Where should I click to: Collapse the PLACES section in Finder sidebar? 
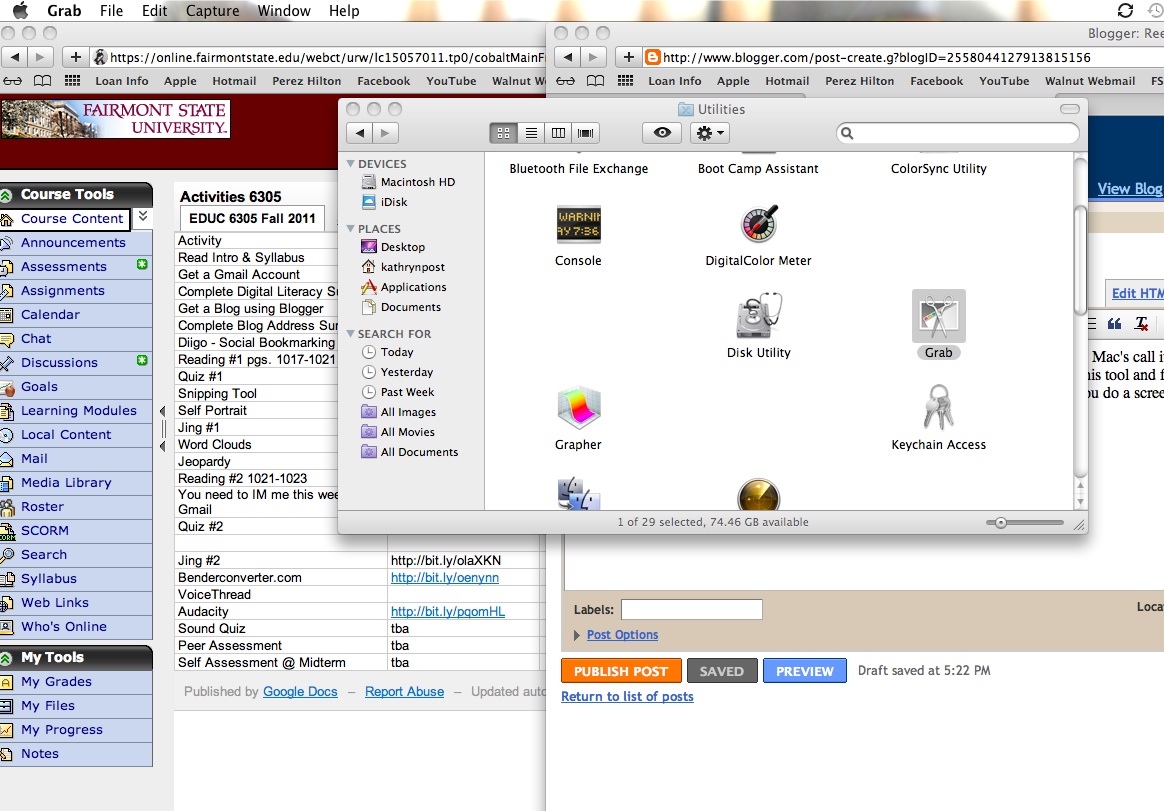[x=350, y=229]
